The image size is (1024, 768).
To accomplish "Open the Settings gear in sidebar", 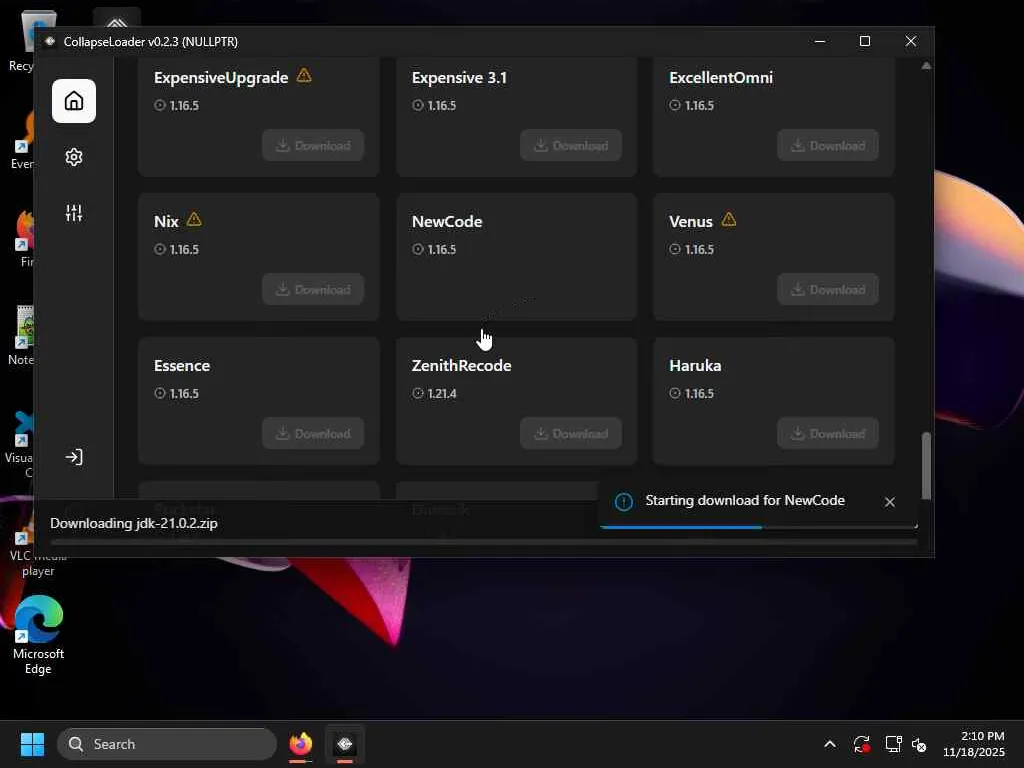I will tap(74, 157).
